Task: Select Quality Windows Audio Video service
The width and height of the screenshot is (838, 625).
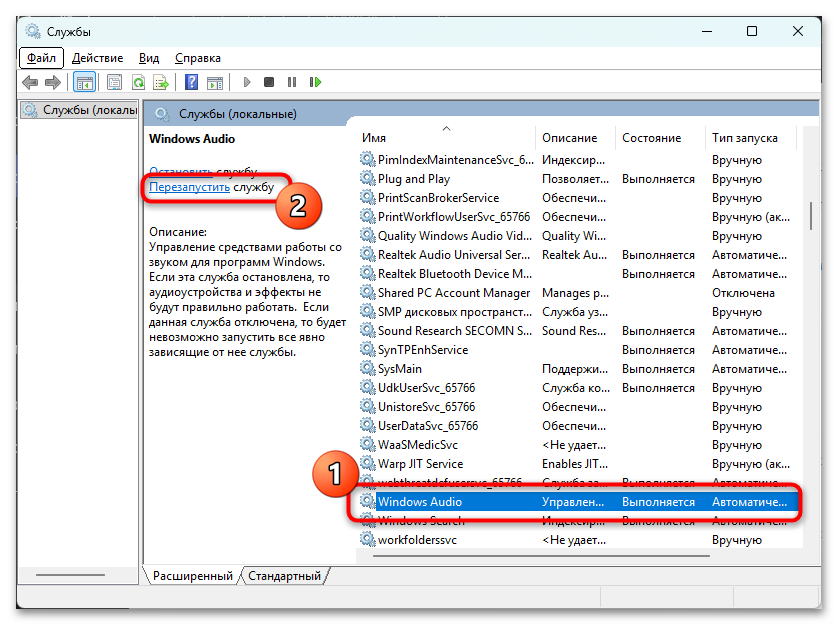Action: point(579,236)
